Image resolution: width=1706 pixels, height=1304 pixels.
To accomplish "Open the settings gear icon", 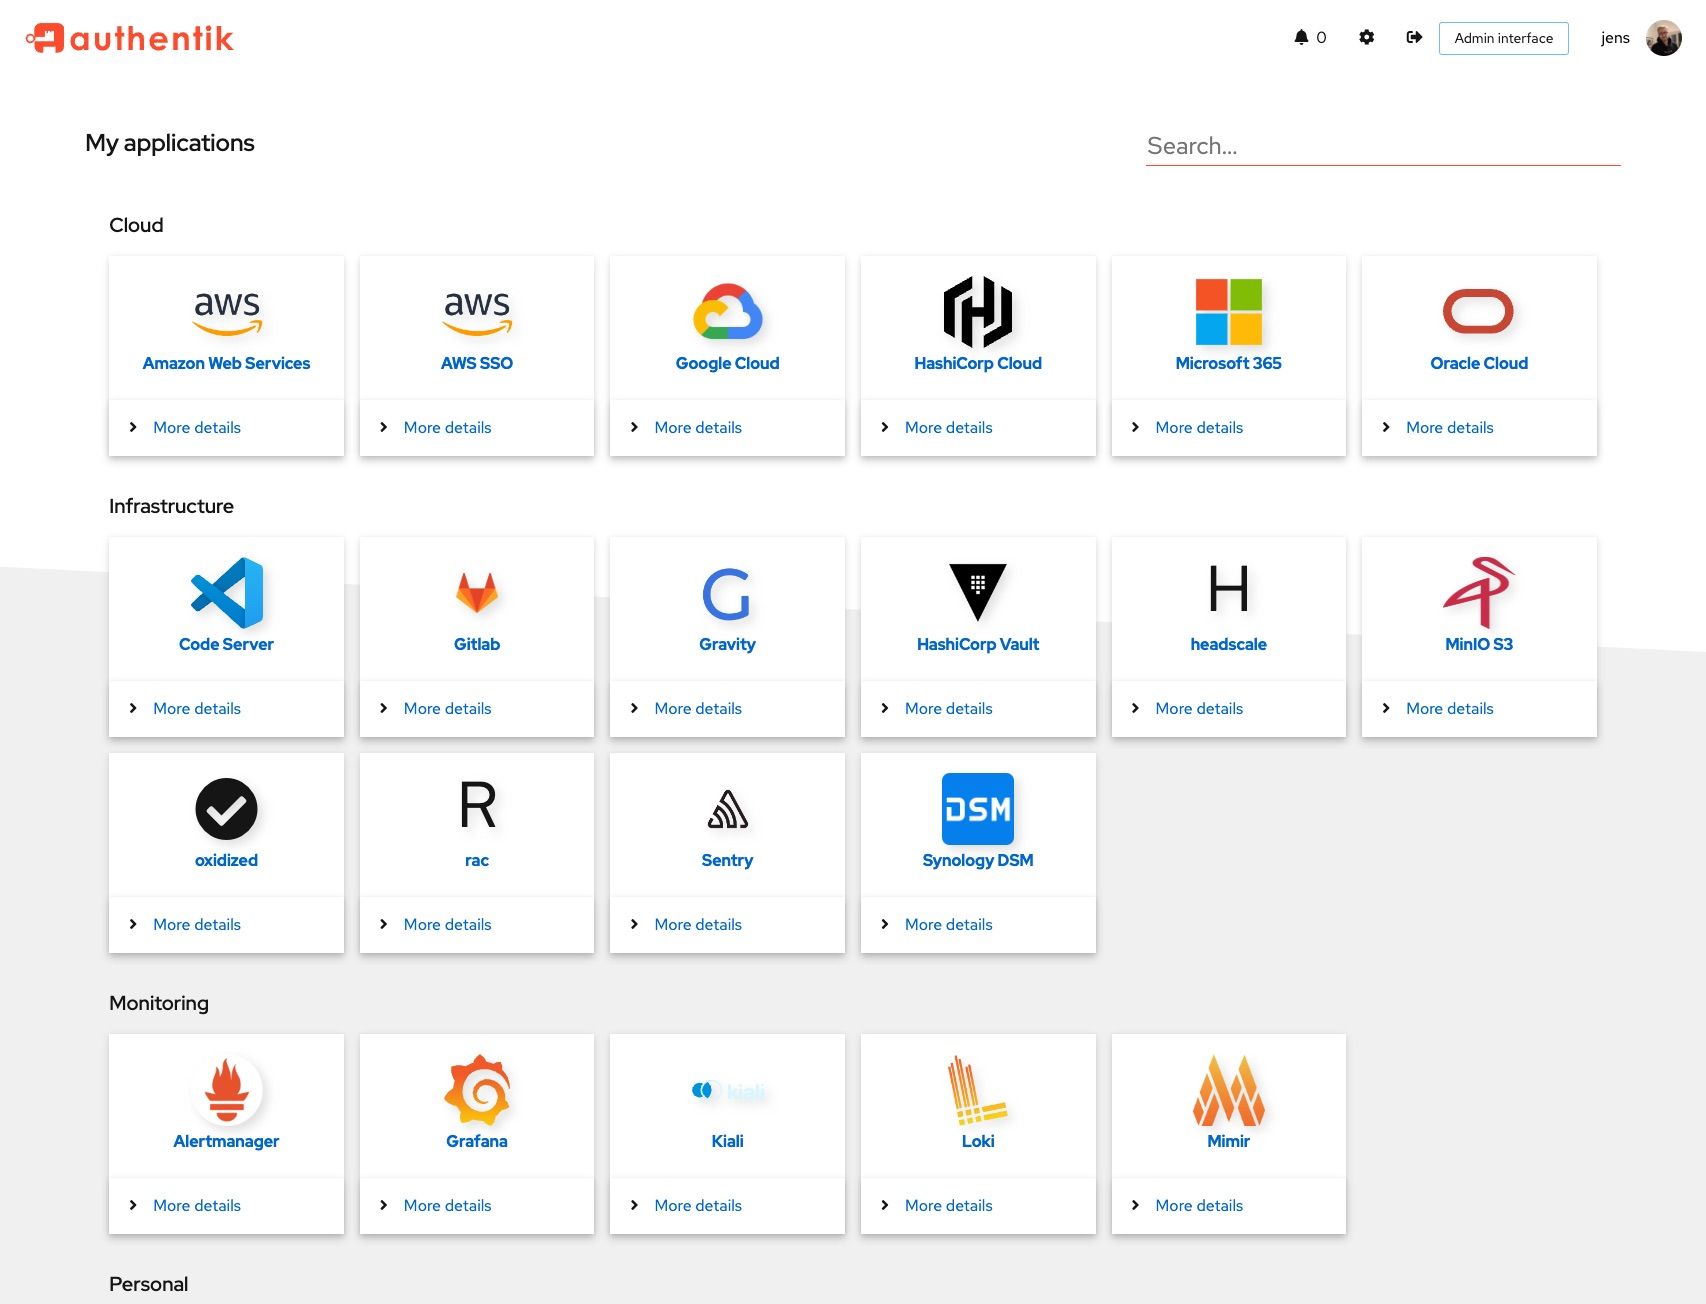I will pyautogui.click(x=1366, y=37).
